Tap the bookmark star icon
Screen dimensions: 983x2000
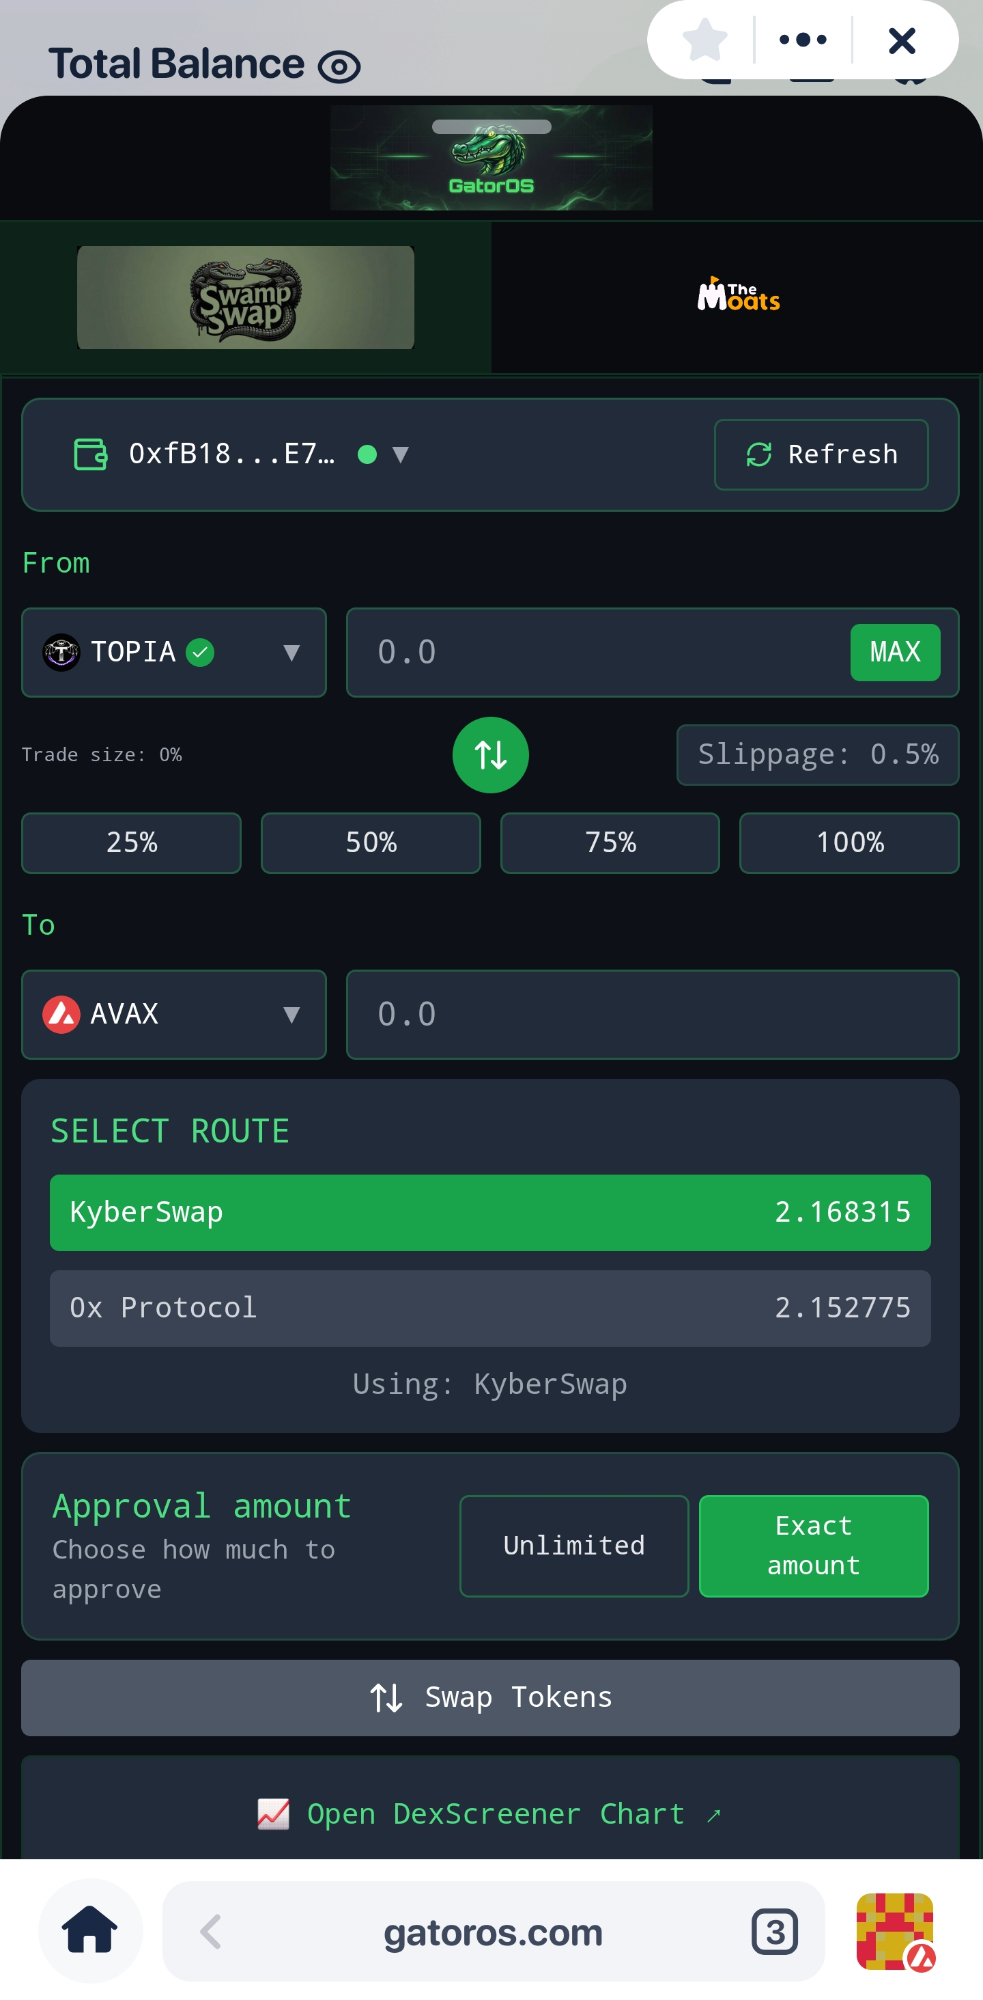[705, 41]
